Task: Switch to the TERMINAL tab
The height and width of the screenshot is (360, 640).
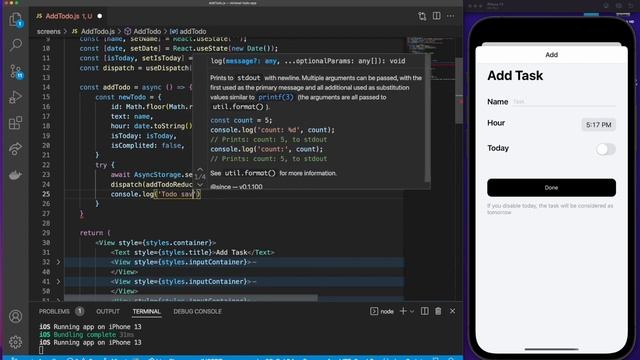Action: point(147,311)
